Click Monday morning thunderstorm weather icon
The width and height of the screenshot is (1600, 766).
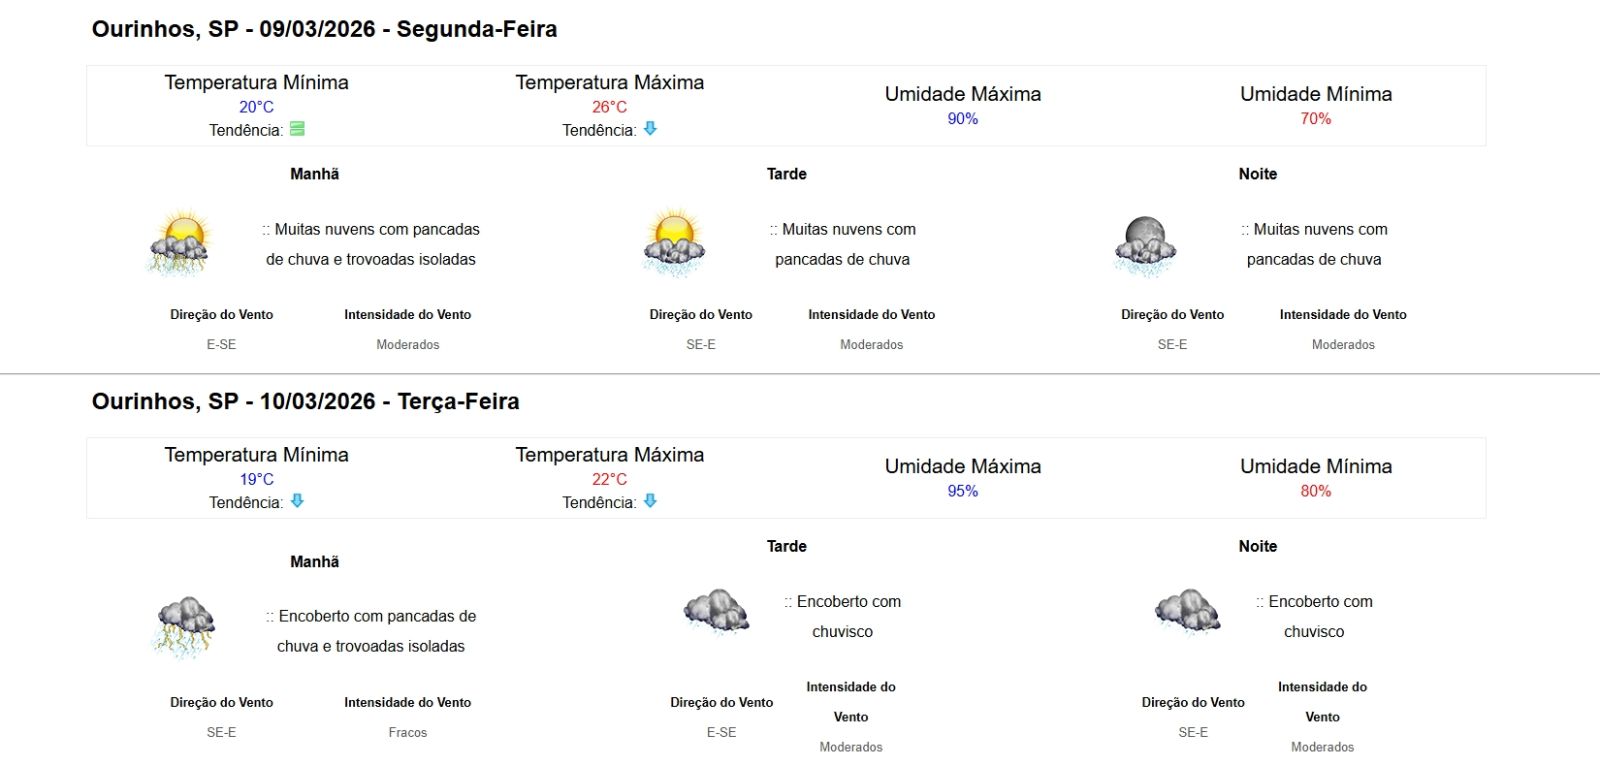click(x=180, y=243)
